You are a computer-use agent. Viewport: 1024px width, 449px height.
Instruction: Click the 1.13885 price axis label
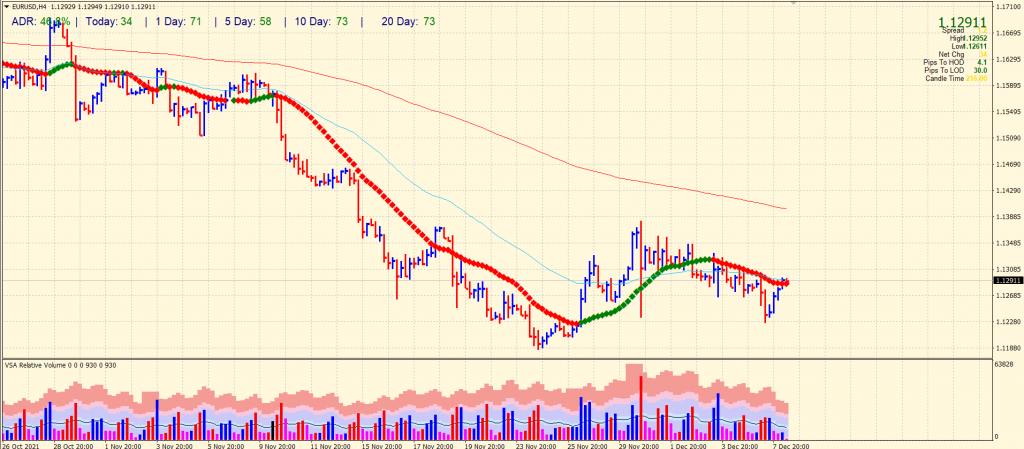coord(1007,217)
